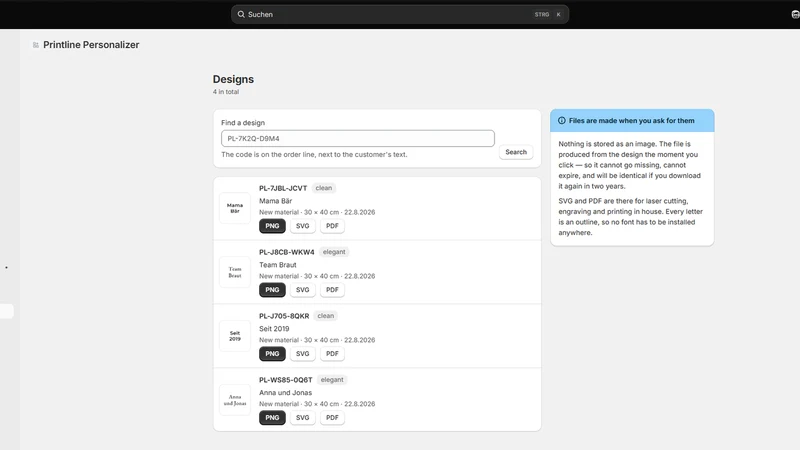Open the Seit 2019 thumbnail preview
Image resolution: width=800 pixels, height=450 pixels.
pyautogui.click(x=235, y=336)
